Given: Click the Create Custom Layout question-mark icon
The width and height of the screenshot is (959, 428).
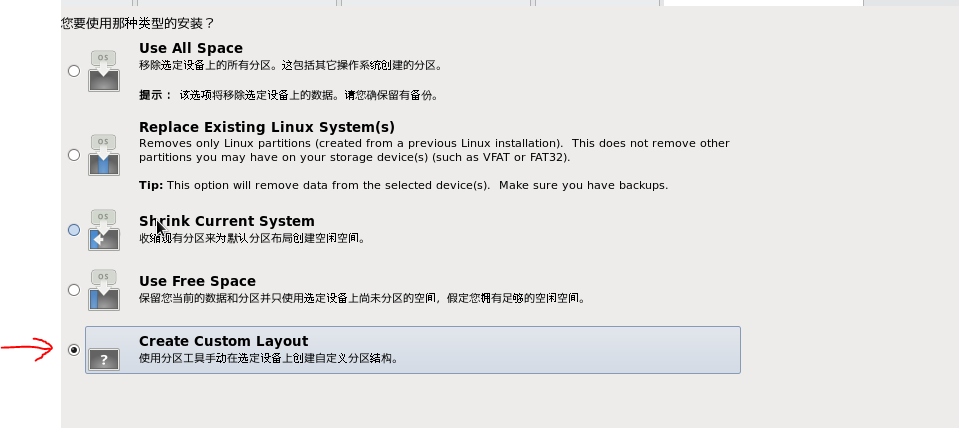Looking at the screenshot, I should (104, 359).
